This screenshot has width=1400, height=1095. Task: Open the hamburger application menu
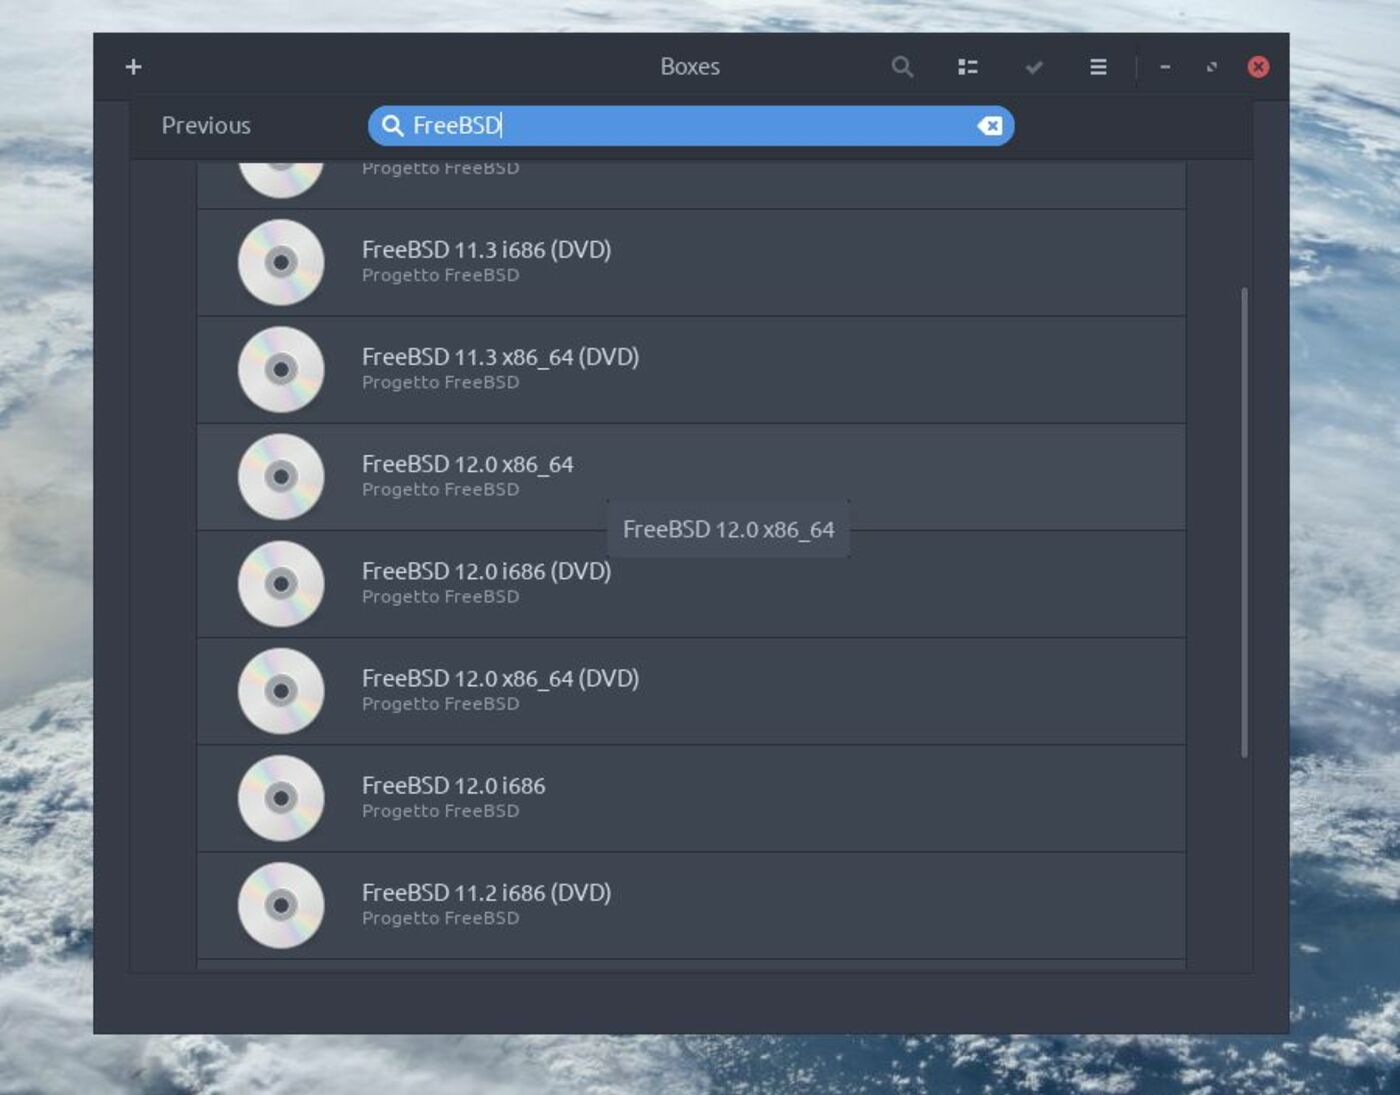coord(1097,67)
